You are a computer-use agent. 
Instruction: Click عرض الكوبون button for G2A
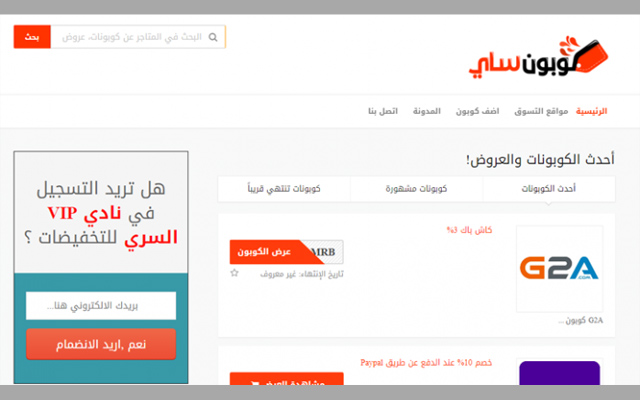[x=258, y=251]
